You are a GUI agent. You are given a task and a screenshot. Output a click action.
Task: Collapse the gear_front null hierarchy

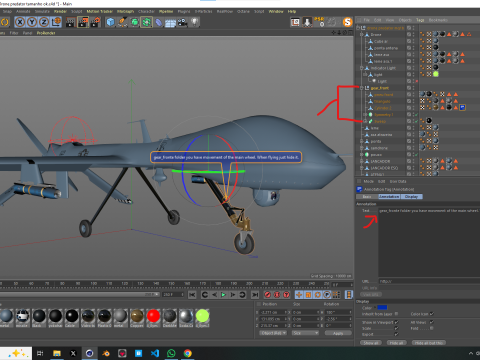(x=362, y=88)
